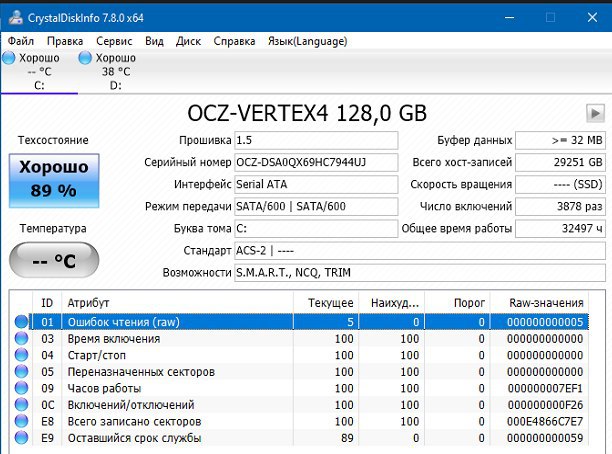Click the Стандарт field ACS-2

click(420, 250)
